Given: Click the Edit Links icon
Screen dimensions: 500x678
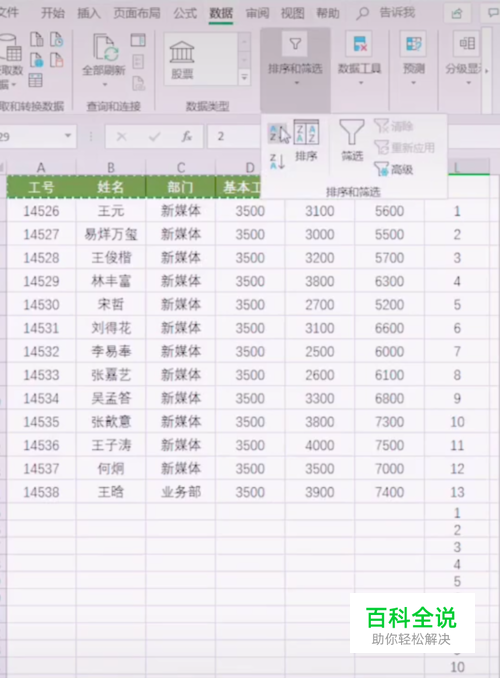Looking at the screenshot, I should pos(138,82).
